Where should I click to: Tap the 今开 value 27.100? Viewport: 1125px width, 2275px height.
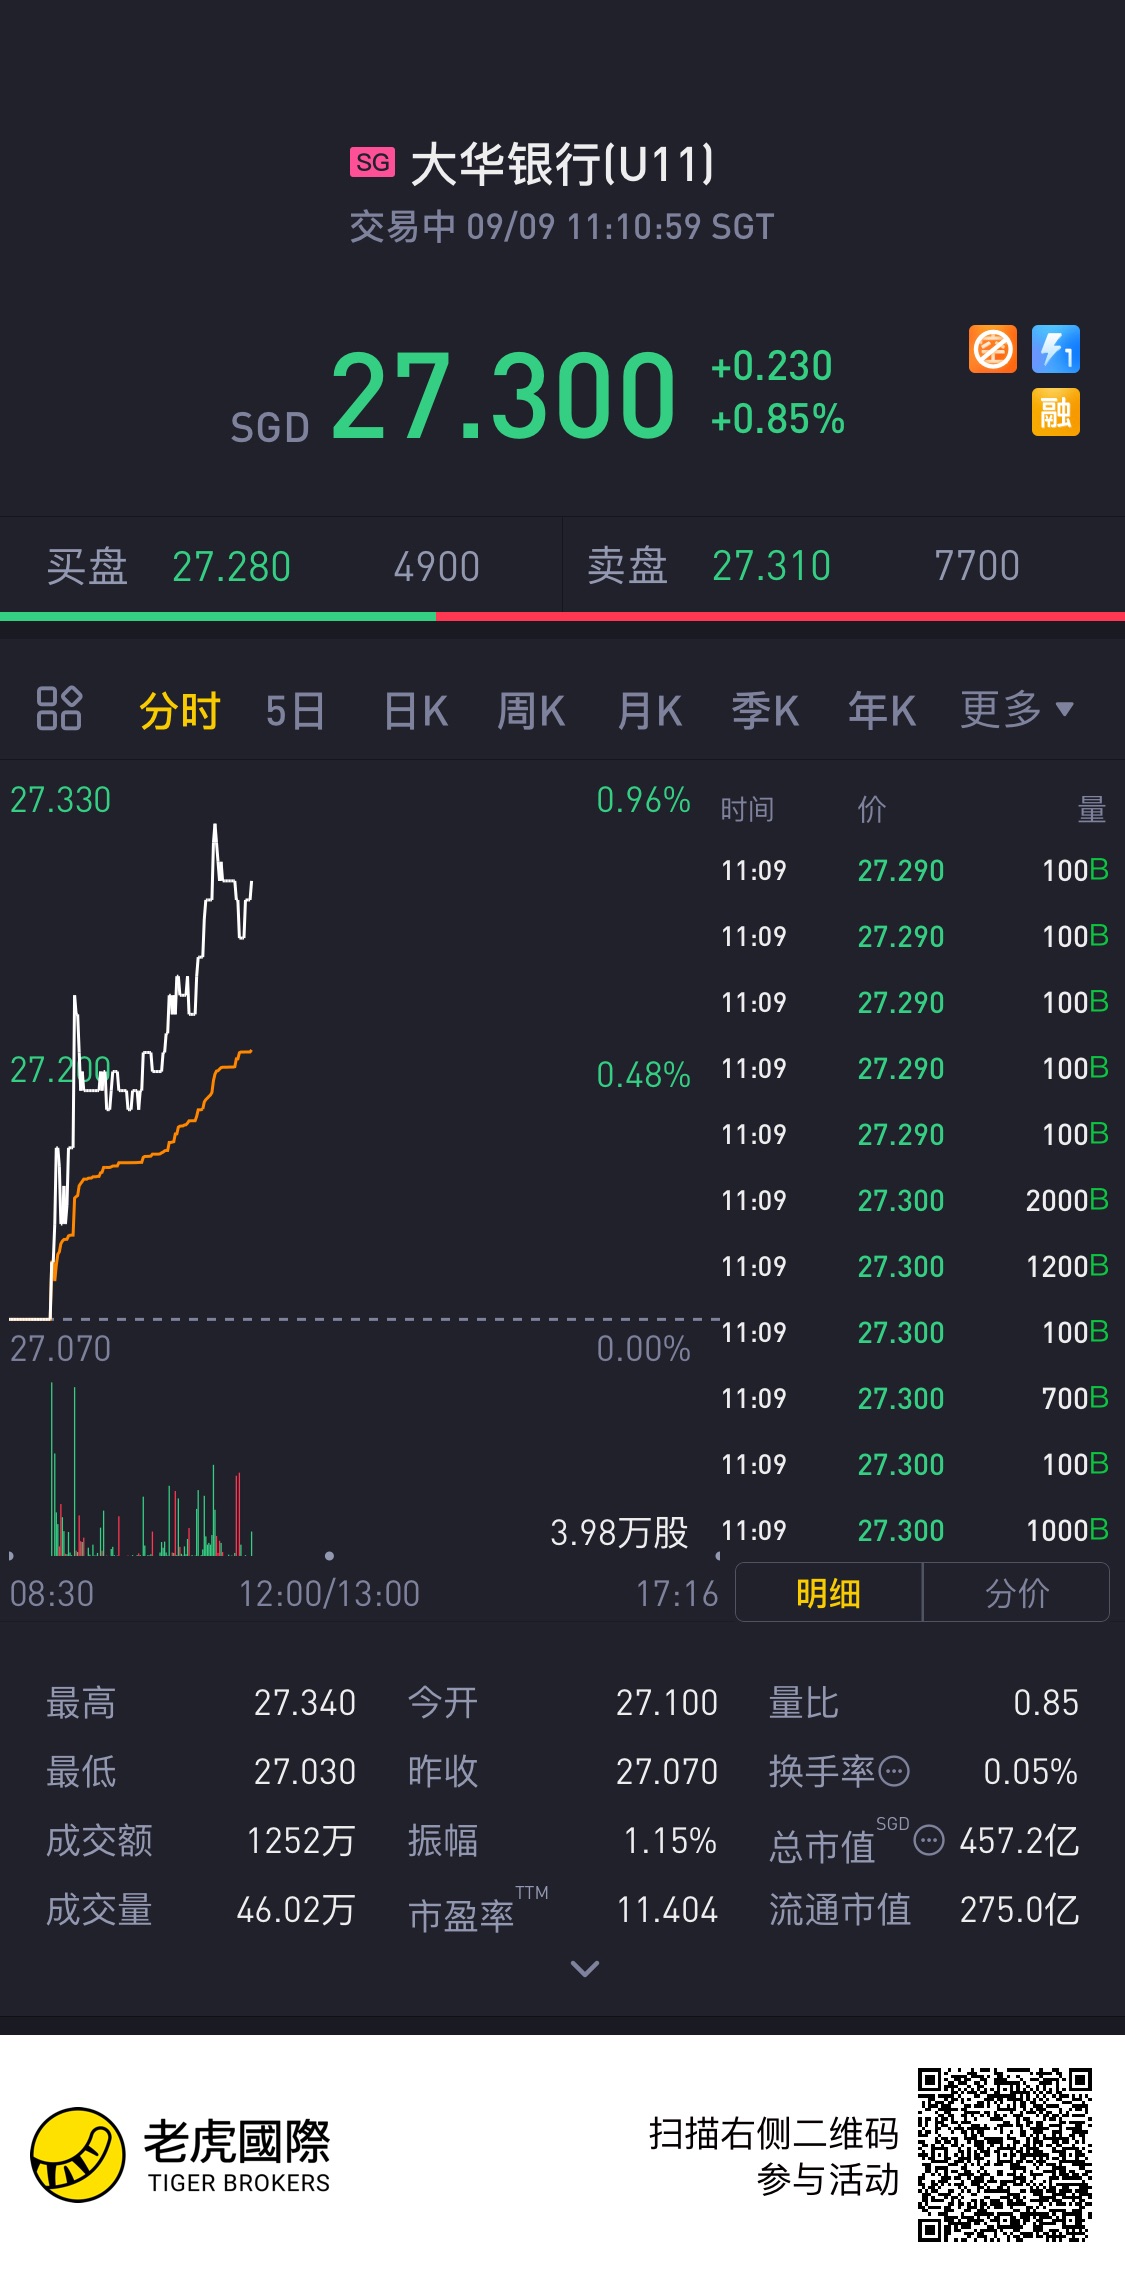(667, 1703)
